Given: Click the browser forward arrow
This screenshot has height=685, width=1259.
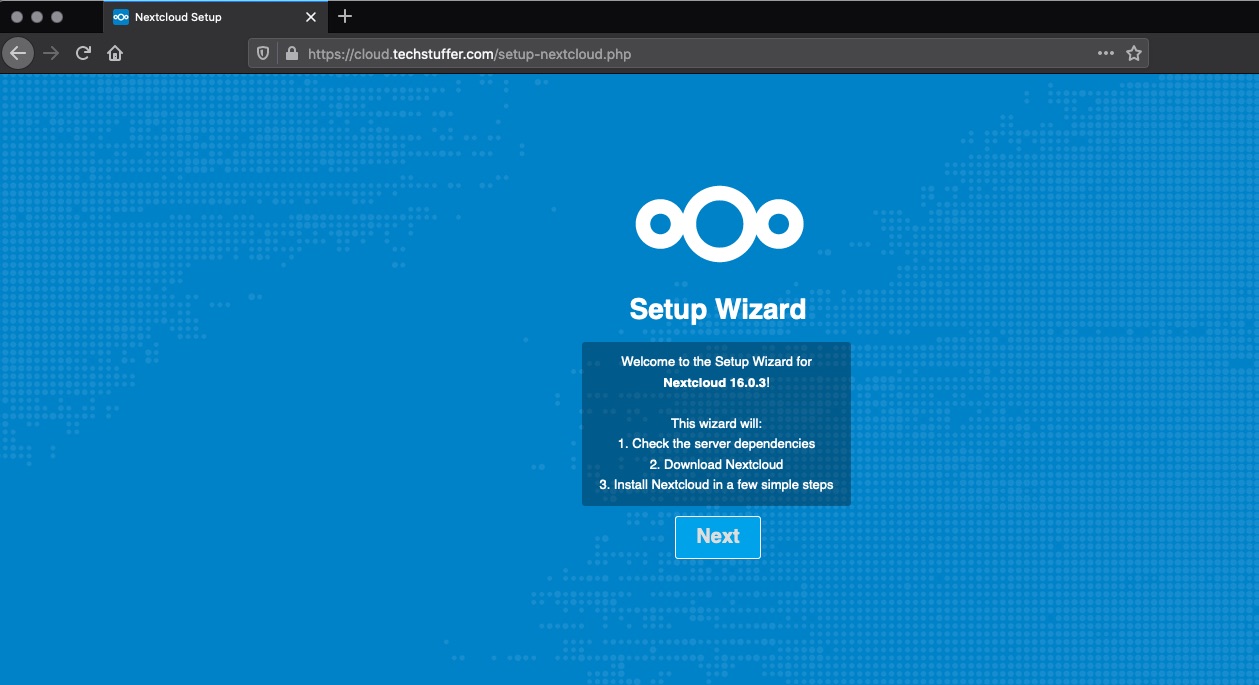Looking at the screenshot, I should click(x=51, y=54).
